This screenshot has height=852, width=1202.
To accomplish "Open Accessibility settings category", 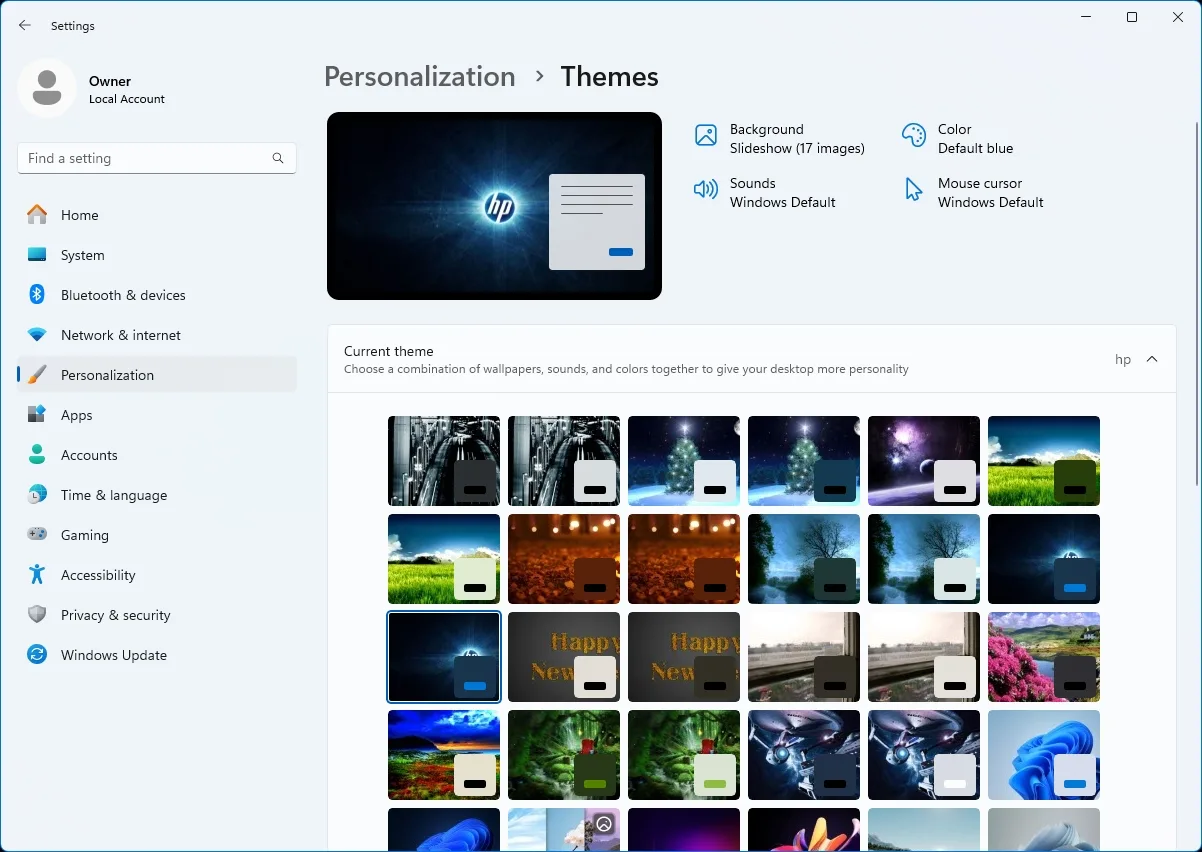I will 157,575.
